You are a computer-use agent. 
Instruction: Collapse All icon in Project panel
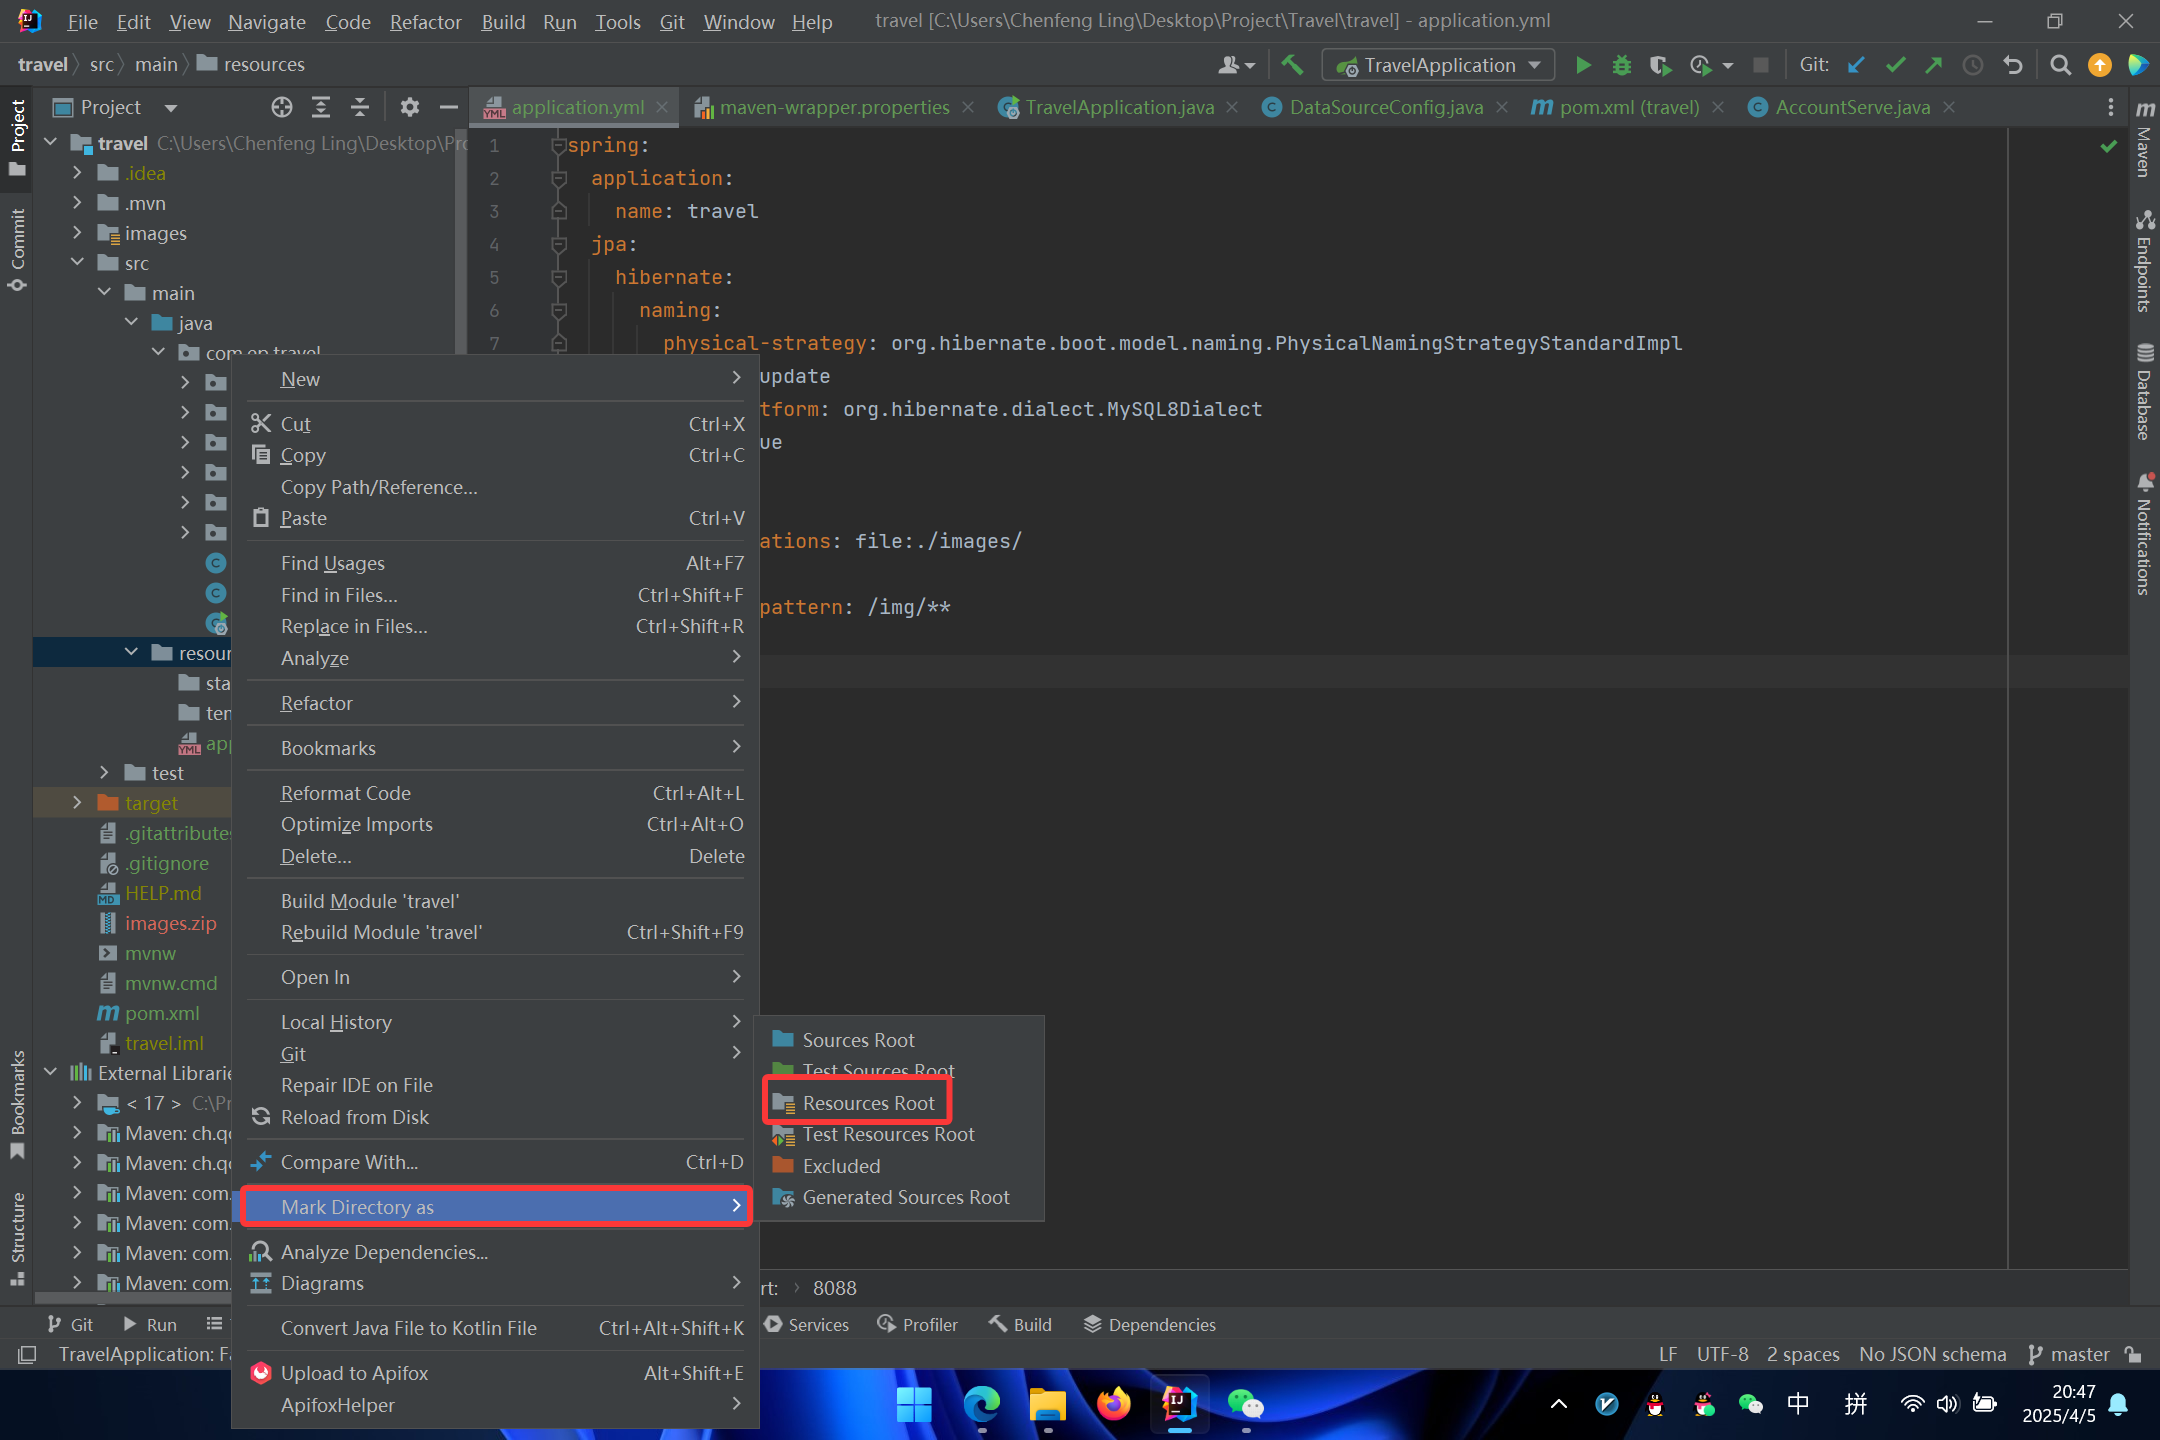(360, 107)
